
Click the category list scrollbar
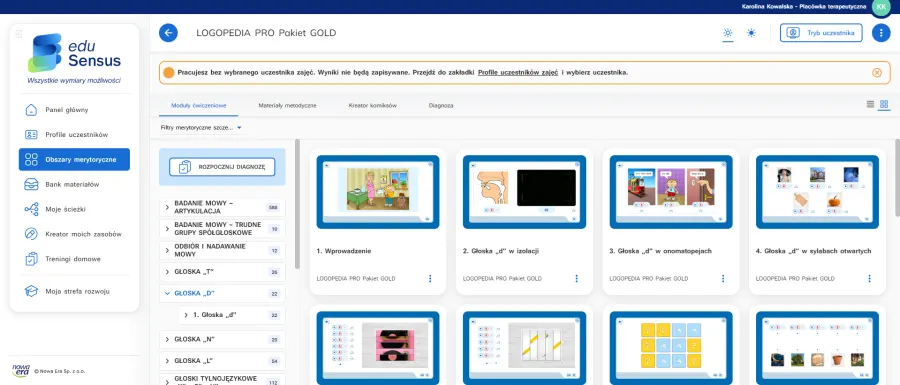(x=297, y=204)
